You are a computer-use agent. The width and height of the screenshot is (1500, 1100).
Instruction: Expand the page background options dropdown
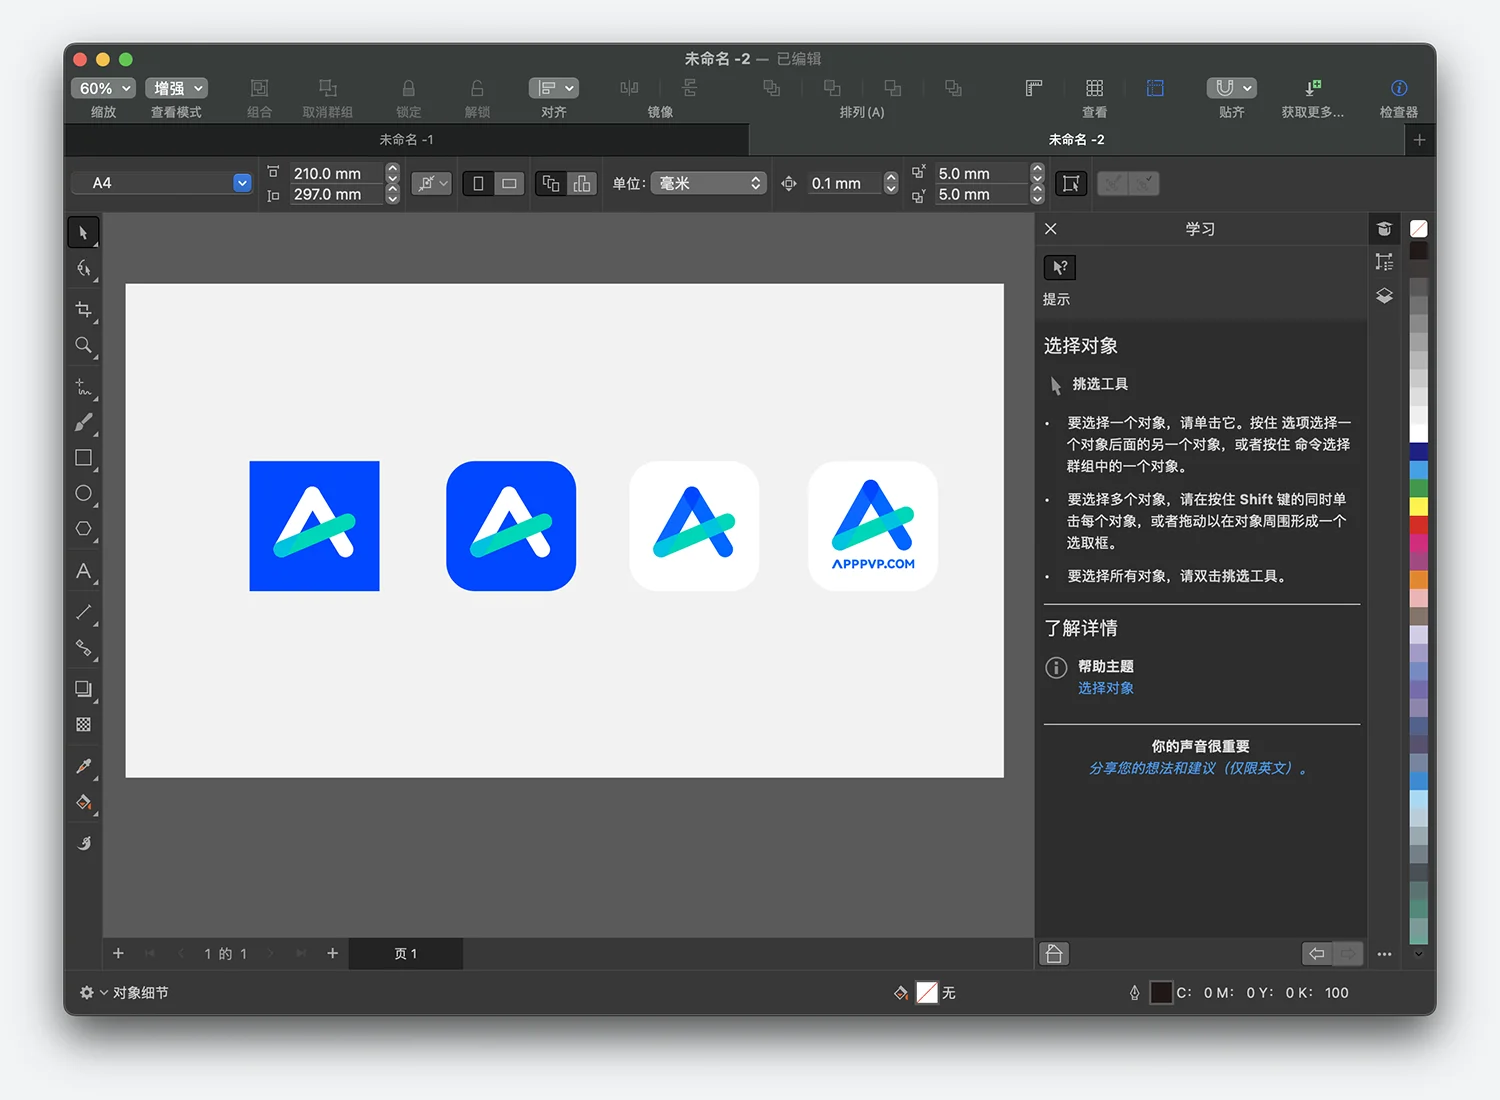click(x=432, y=183)
